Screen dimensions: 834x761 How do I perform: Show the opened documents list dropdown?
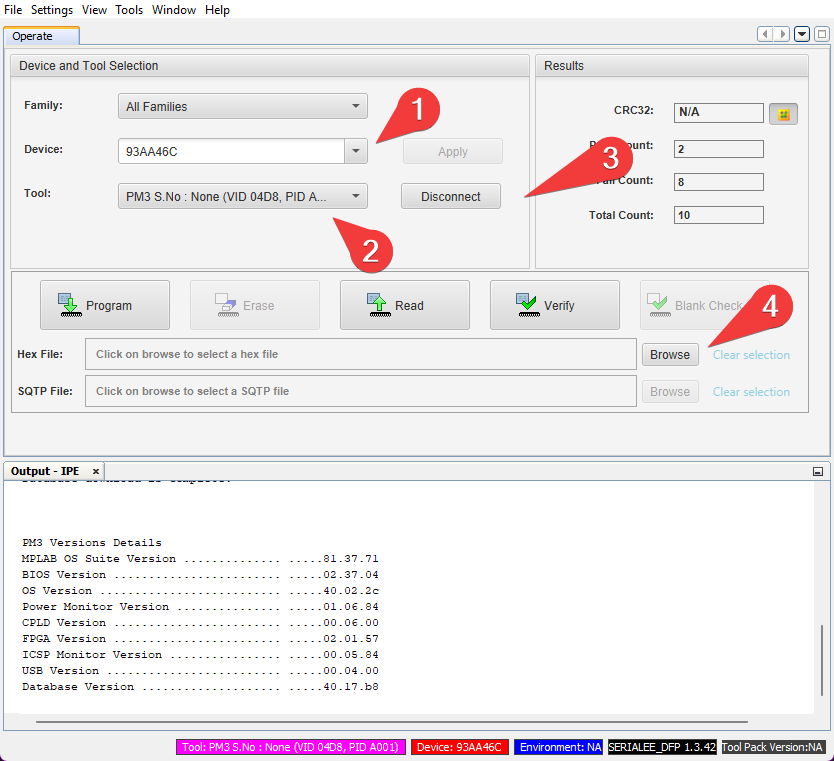pyautogui.click(x=802, y=35)
